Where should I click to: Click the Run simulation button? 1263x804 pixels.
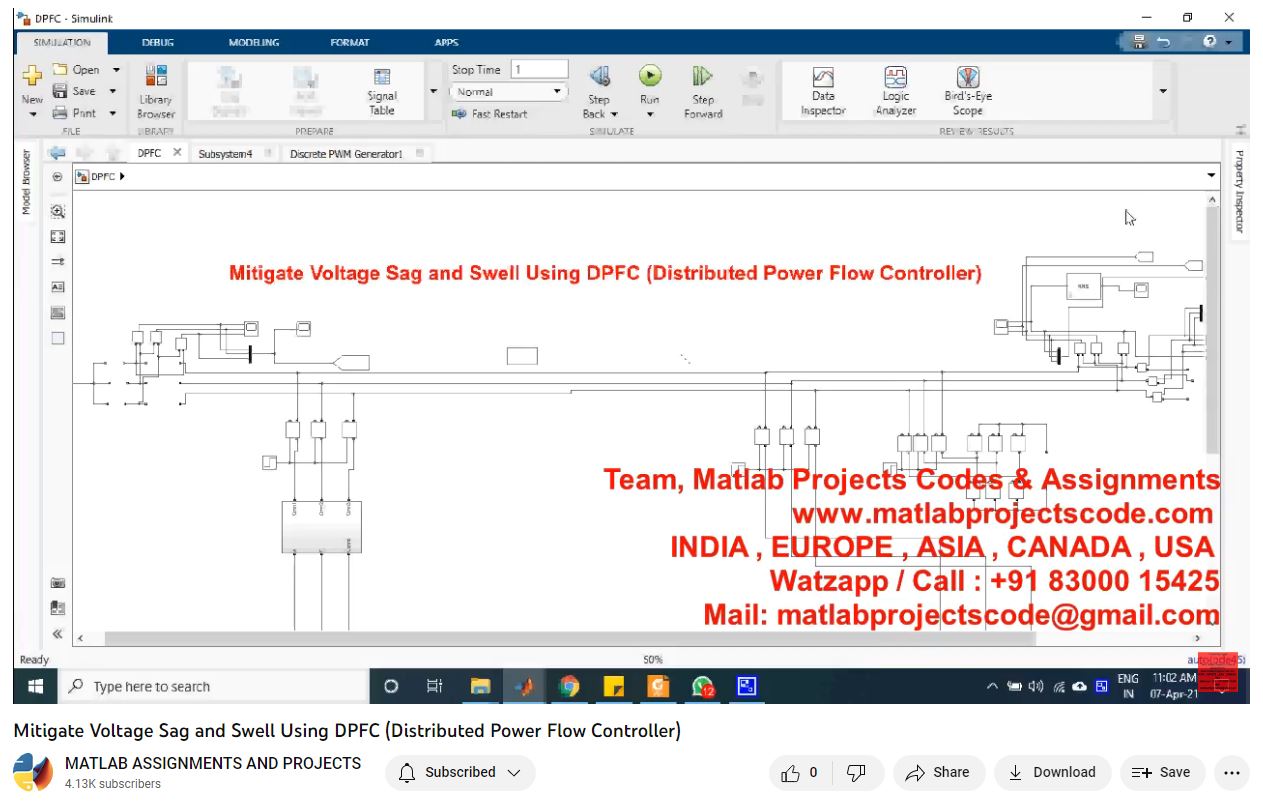click(x=650, y=77)
